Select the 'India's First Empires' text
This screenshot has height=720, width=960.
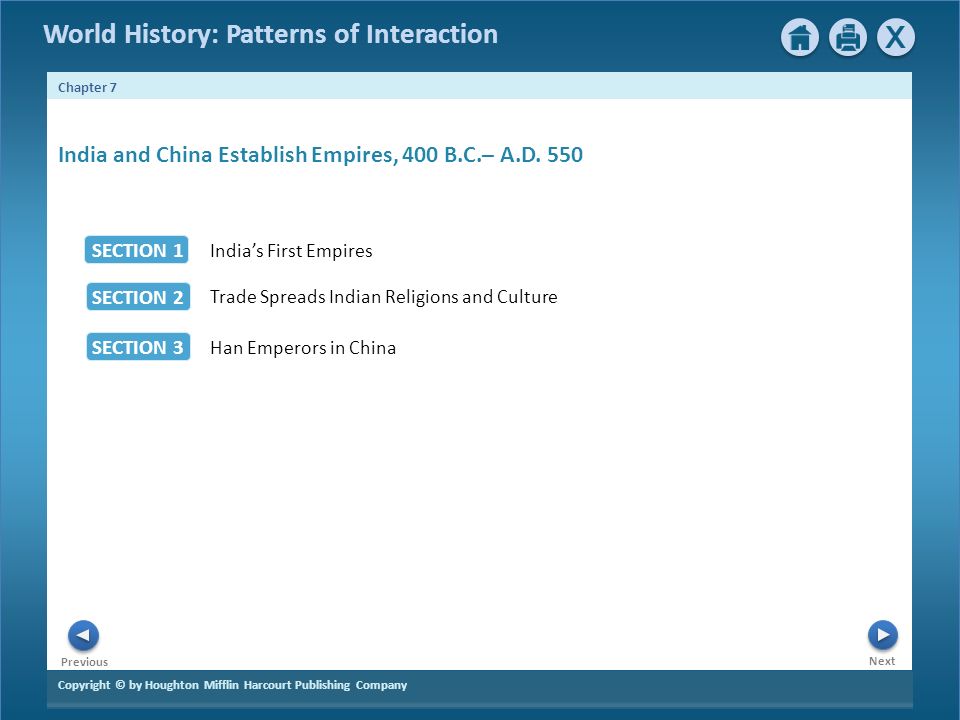(x=291, y=251)
